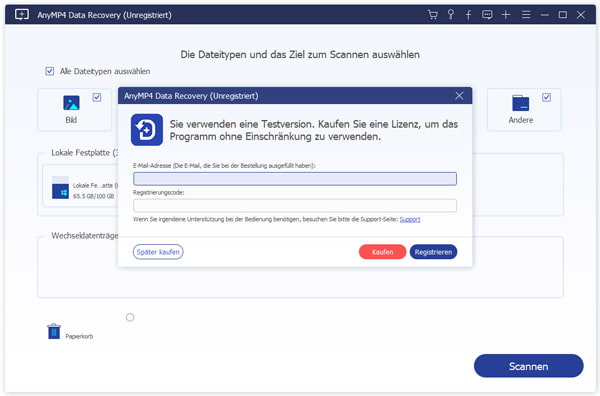Image resolution: width=600 pixels, height=396 pixels.
Task: Maximize the main application window
Action: click(x=562, y=15)
